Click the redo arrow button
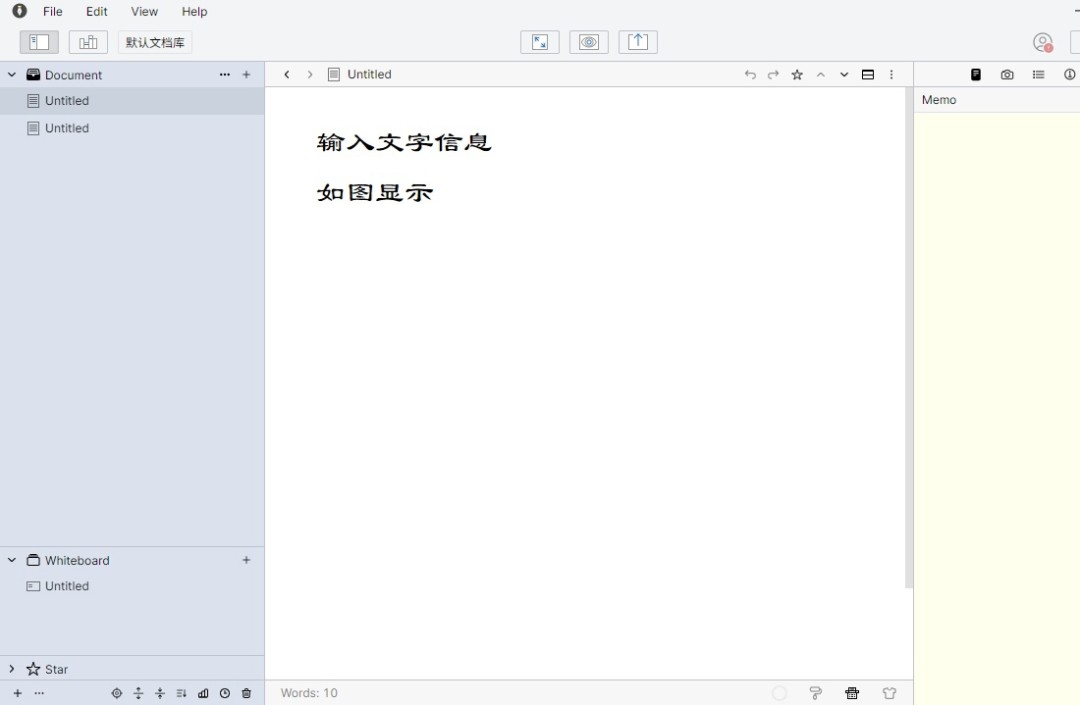 pyautogui.click(x=773, y=74)
